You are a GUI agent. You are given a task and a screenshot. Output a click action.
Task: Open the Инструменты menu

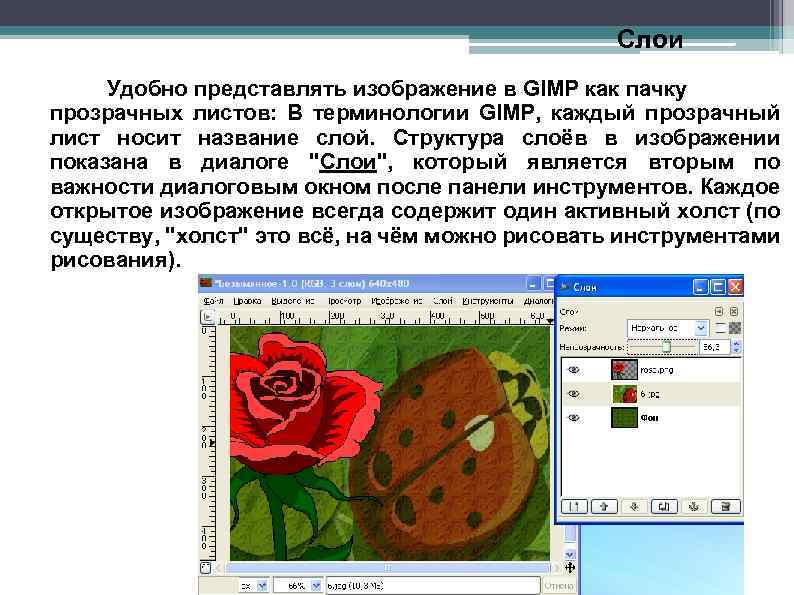pyautogui.click(x=488, y=301)
